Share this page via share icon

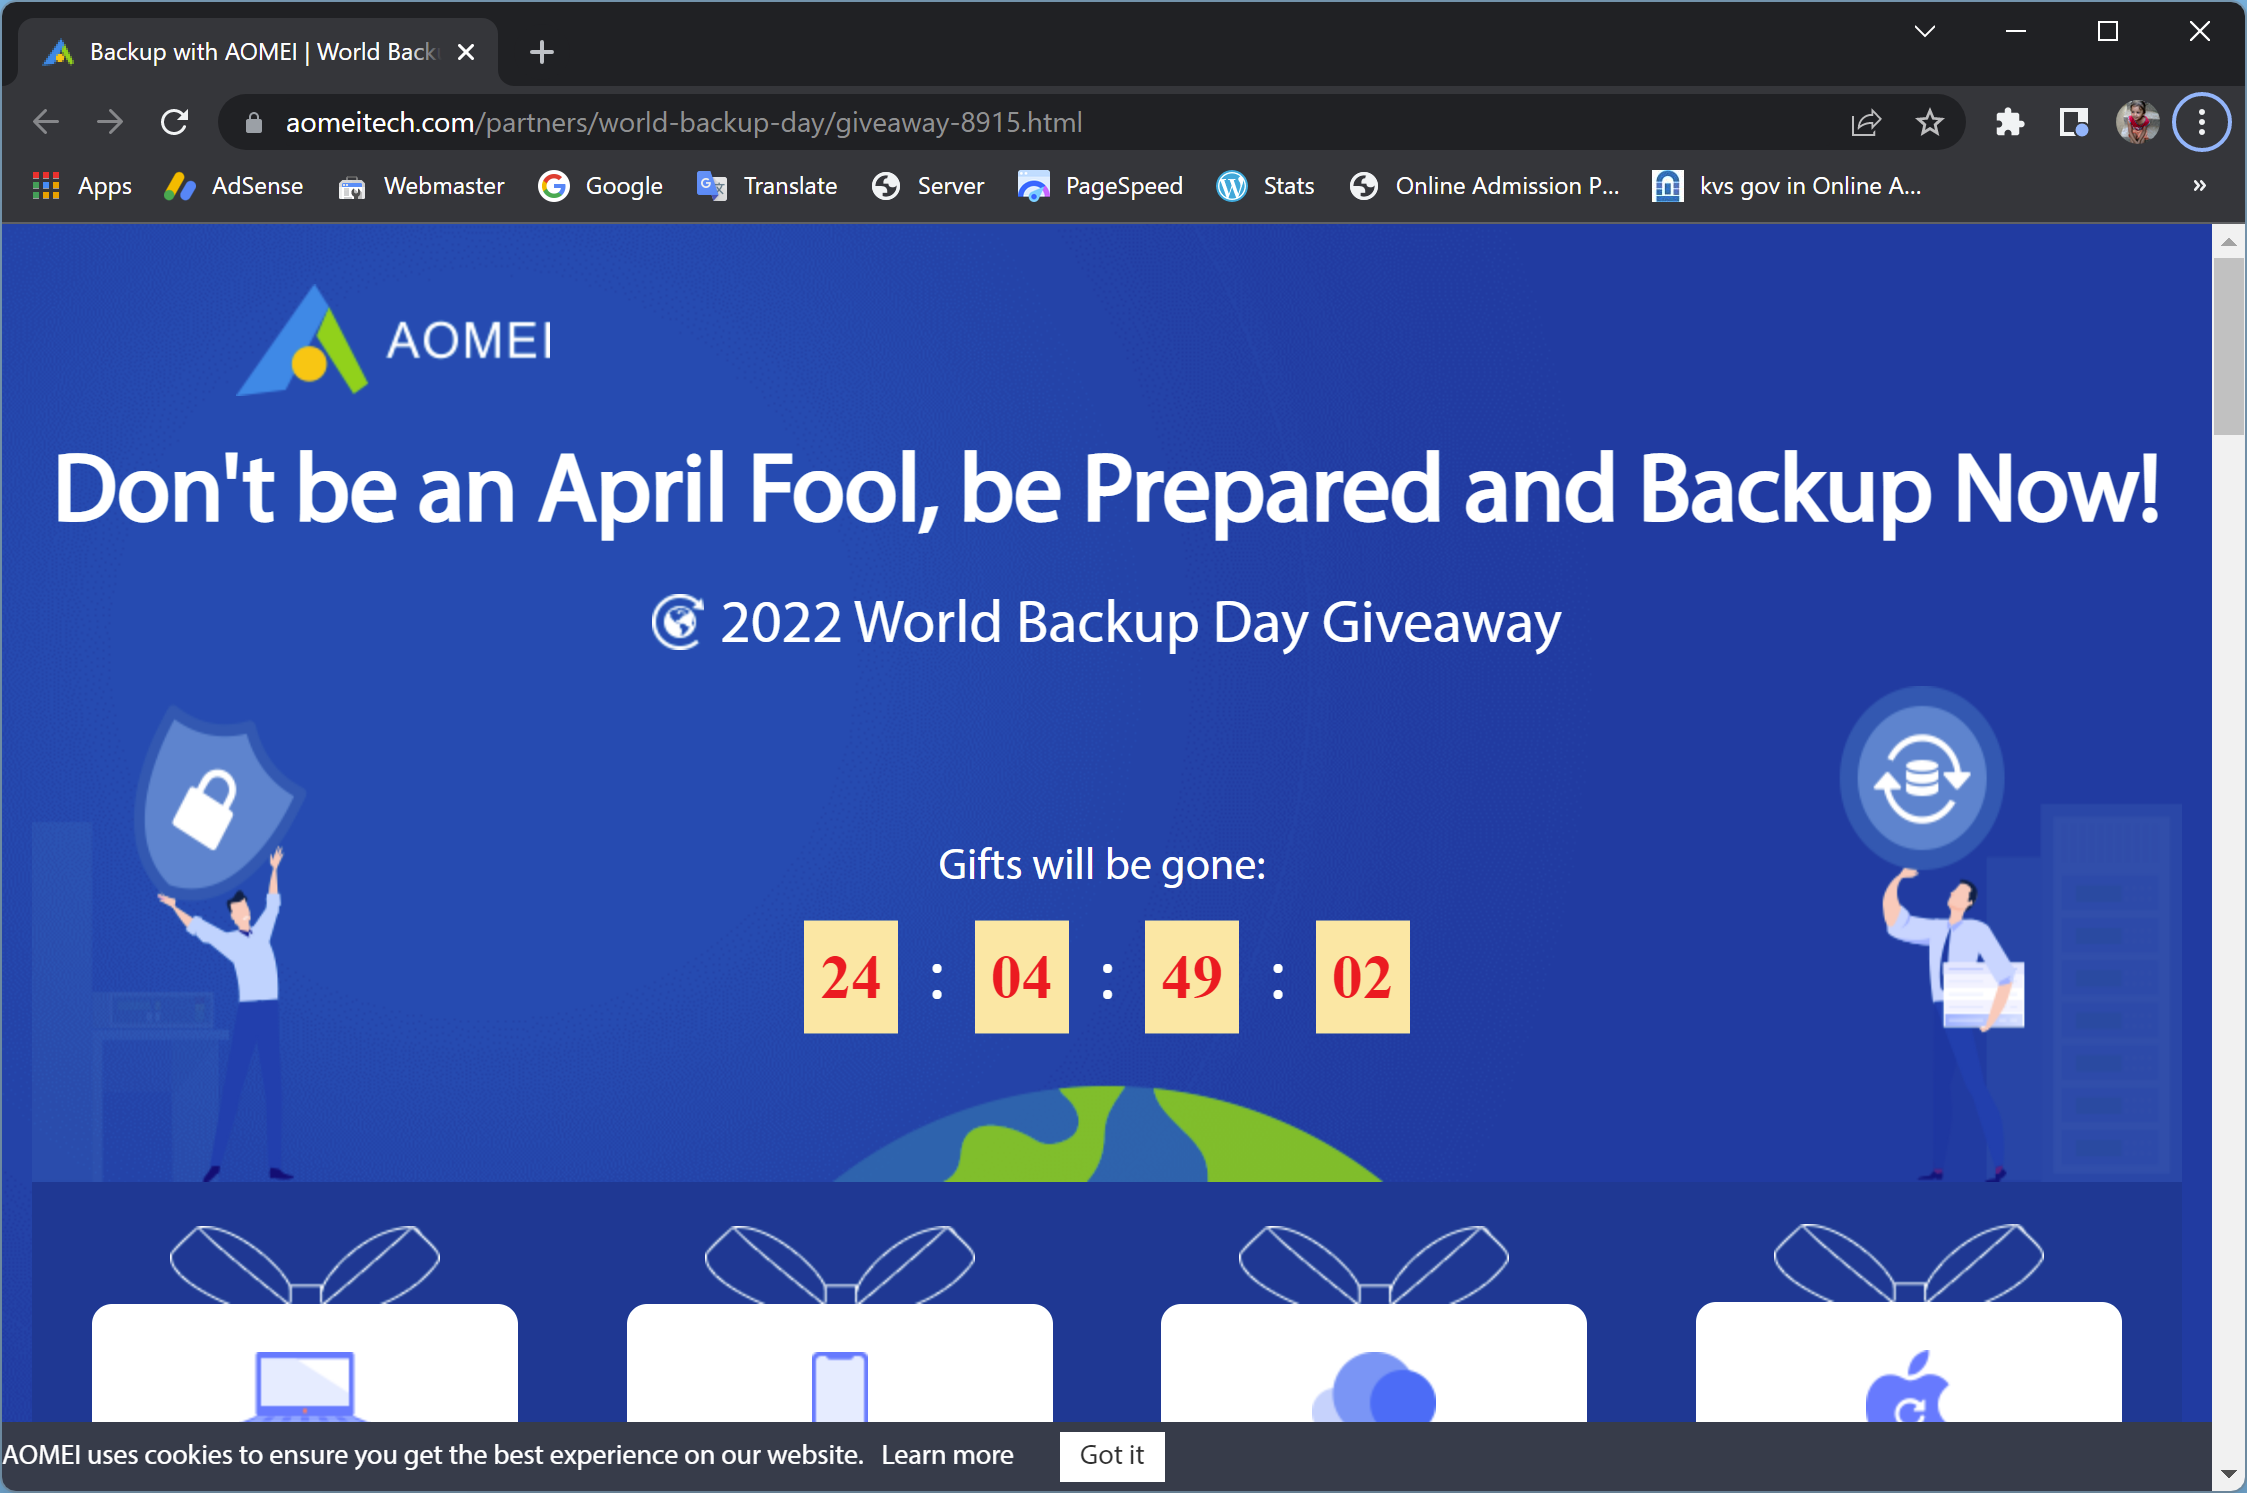click(1866, 122)
